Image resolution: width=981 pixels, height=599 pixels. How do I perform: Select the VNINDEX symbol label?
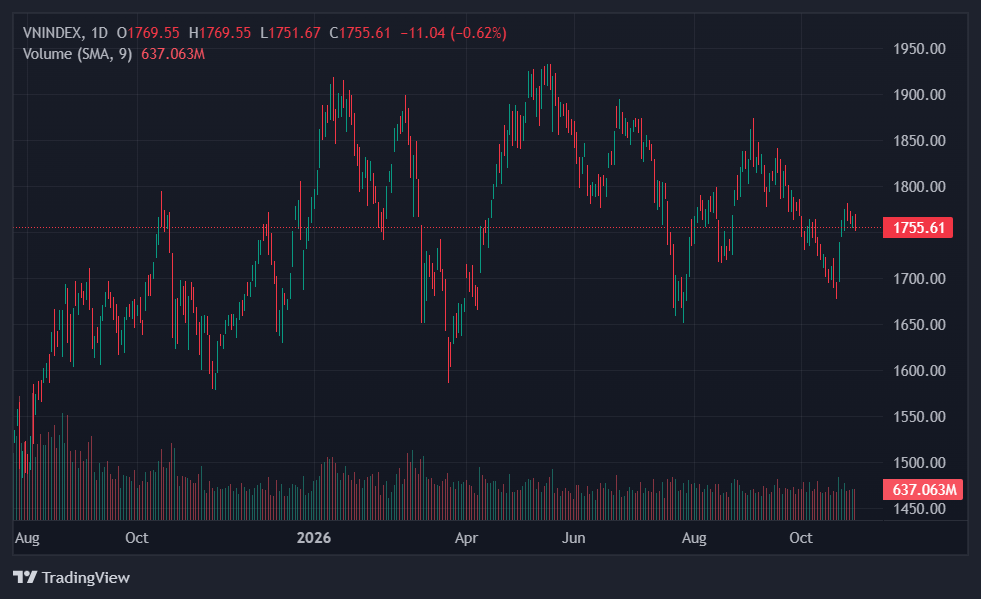(x=53, y=33)
